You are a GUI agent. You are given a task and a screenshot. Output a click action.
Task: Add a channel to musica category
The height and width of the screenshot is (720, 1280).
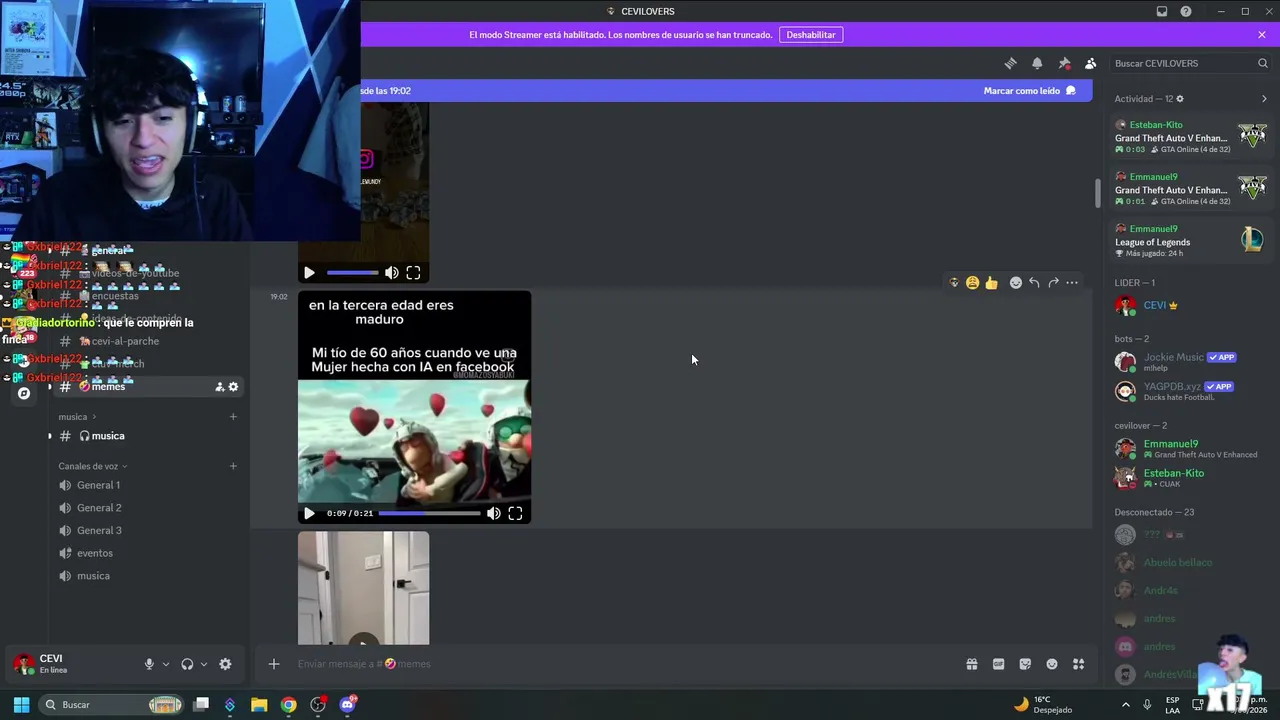click(233, 417)
